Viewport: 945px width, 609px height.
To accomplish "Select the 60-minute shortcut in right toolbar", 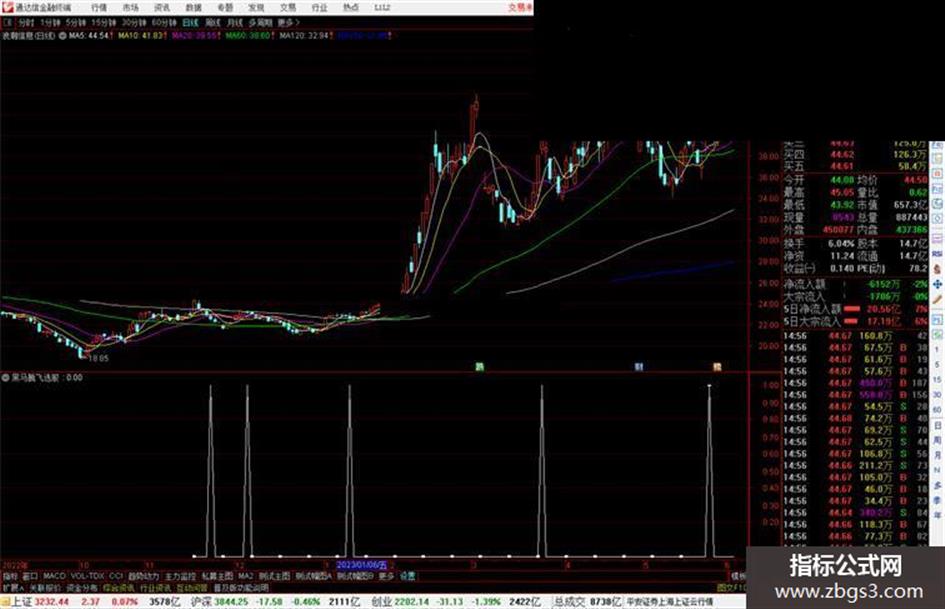I will coord(937,410).
